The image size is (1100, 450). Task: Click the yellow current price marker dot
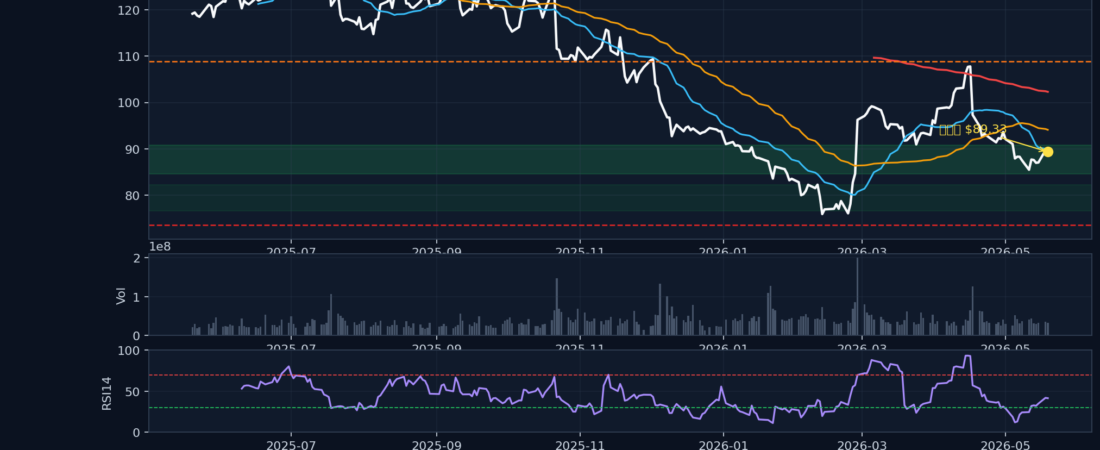click(x=1047, y=152)
